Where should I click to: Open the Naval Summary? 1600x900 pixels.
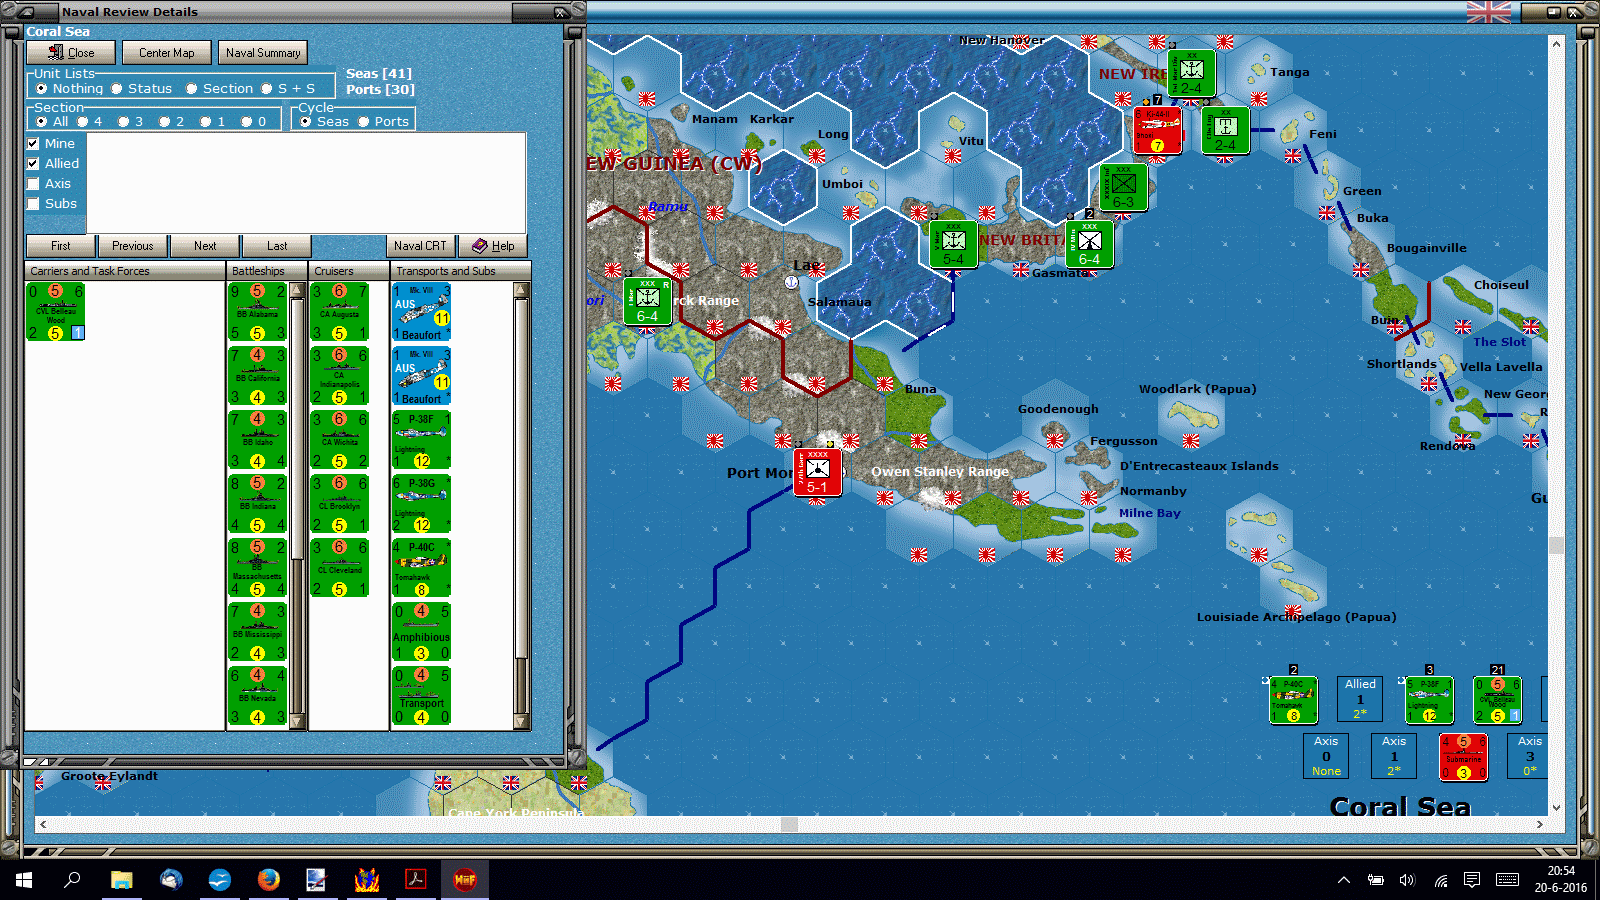point(263,52)
